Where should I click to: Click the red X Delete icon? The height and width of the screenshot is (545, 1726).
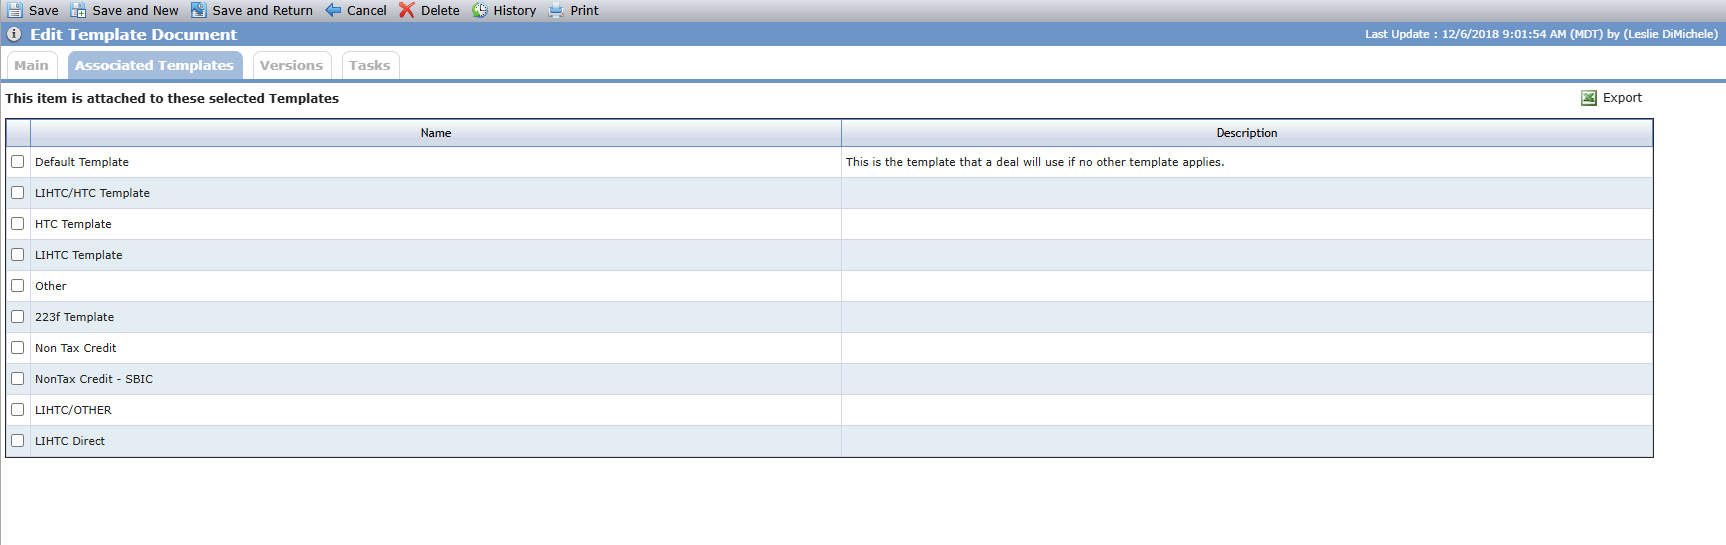[x=407, y=10]
